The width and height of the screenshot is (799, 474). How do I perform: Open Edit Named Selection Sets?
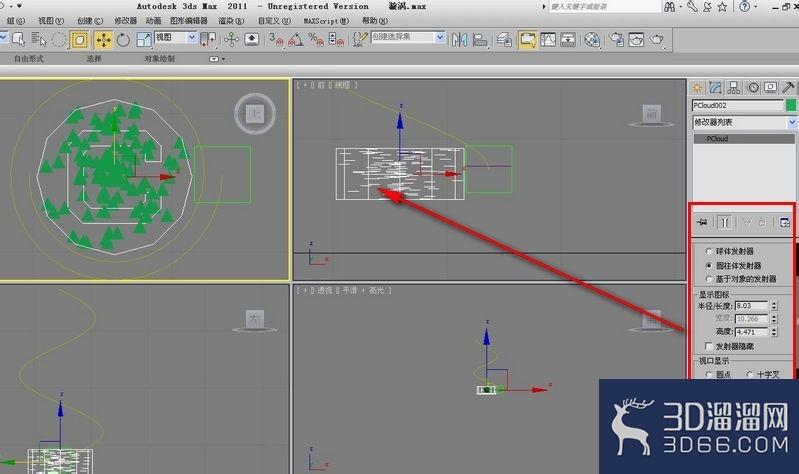tap(360, 39)
